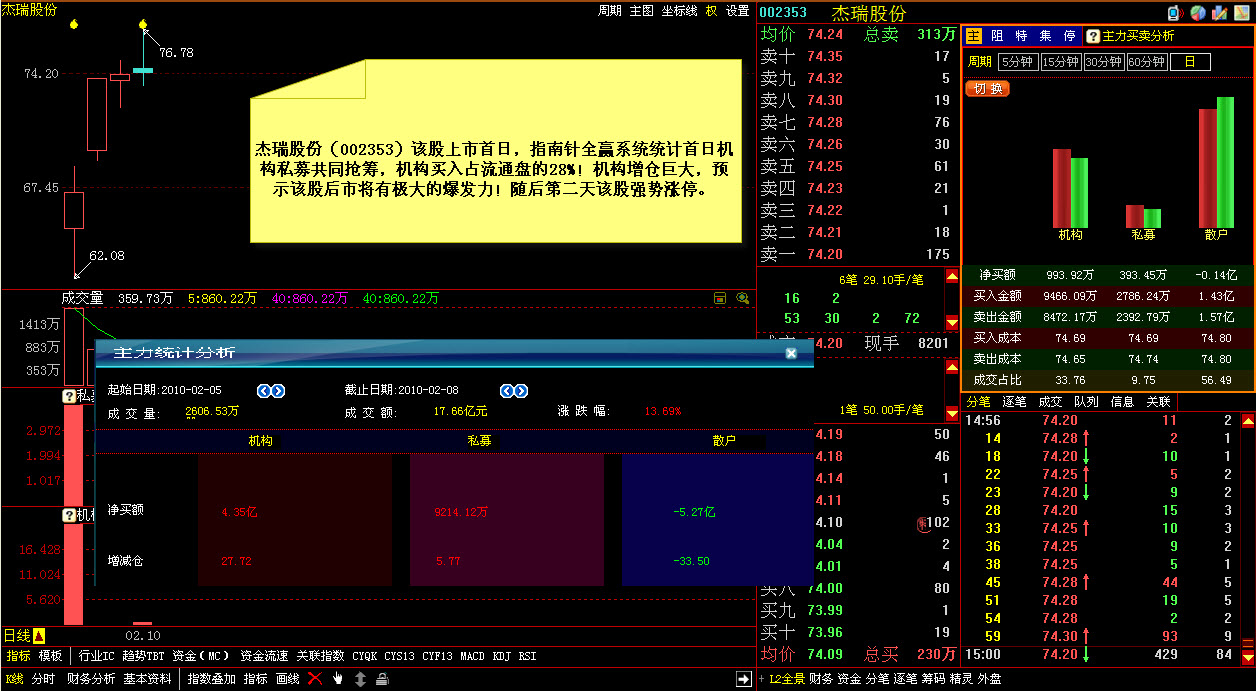This screenshot has height=691, width=1256.
Task: Switch to the 信息 tab
Action: tap(1122, 402)
